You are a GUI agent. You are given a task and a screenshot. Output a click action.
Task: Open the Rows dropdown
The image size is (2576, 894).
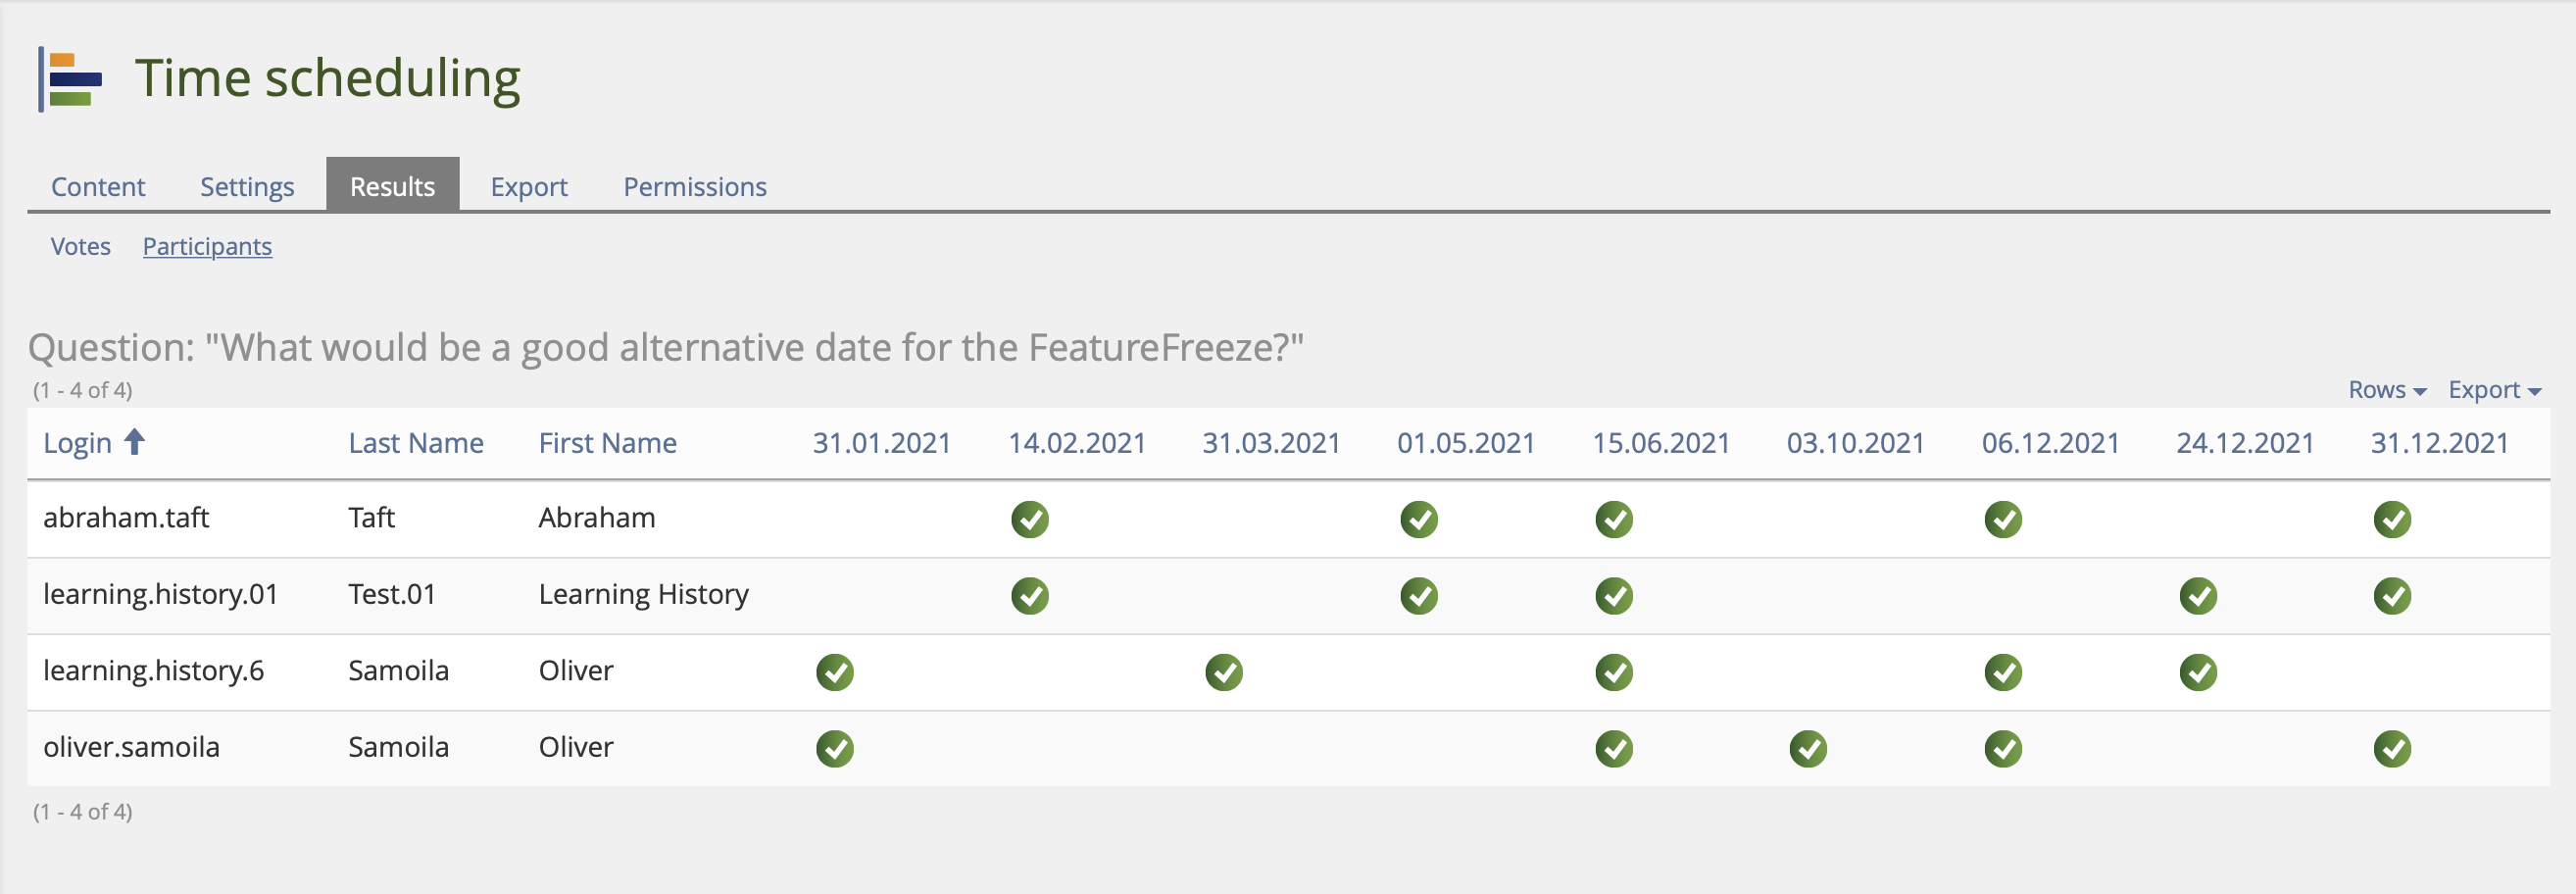click(2386, 390)
